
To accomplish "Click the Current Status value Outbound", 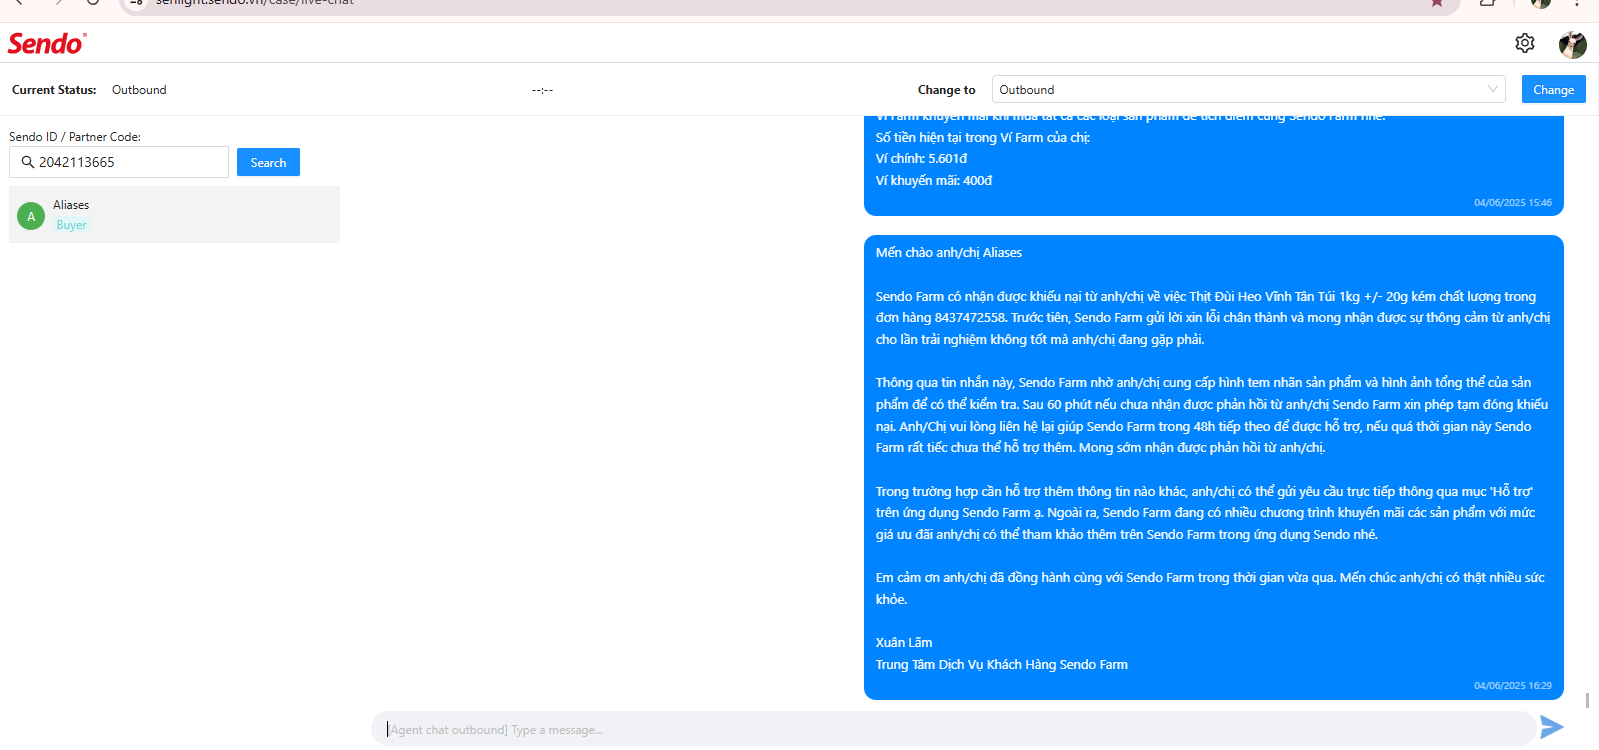I will click(139, 90).
